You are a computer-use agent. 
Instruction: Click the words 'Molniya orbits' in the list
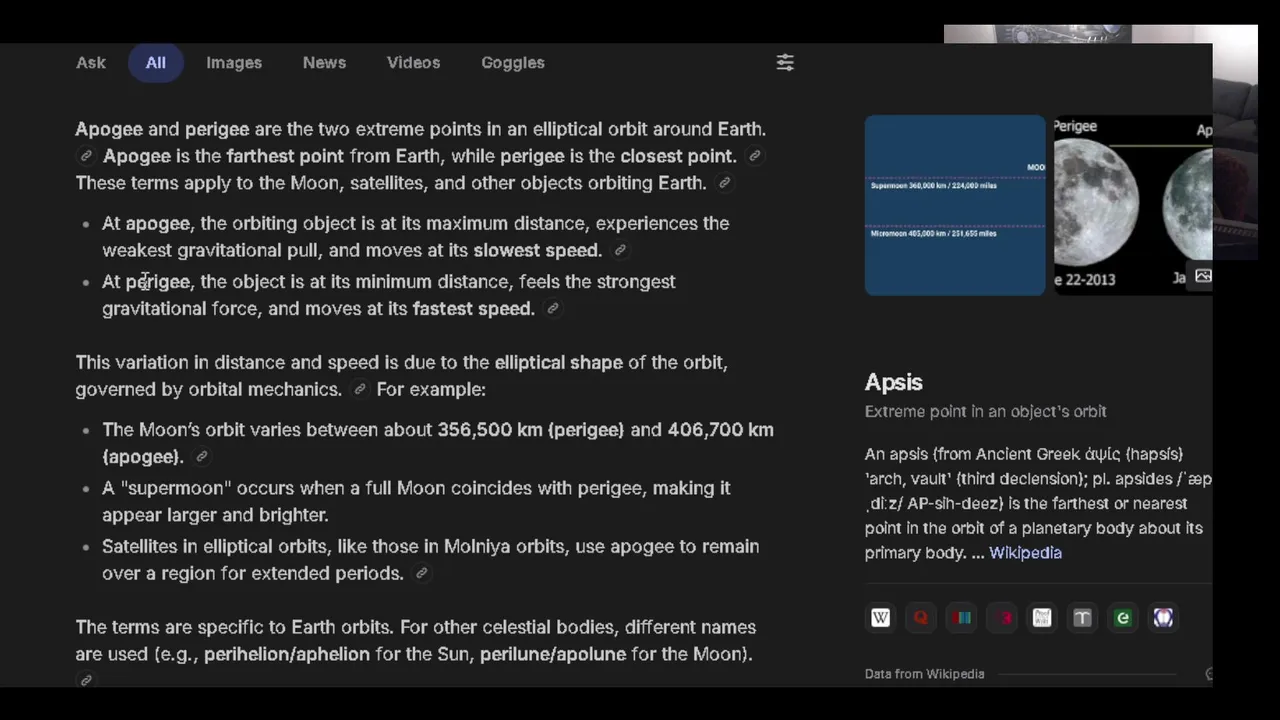505,547
